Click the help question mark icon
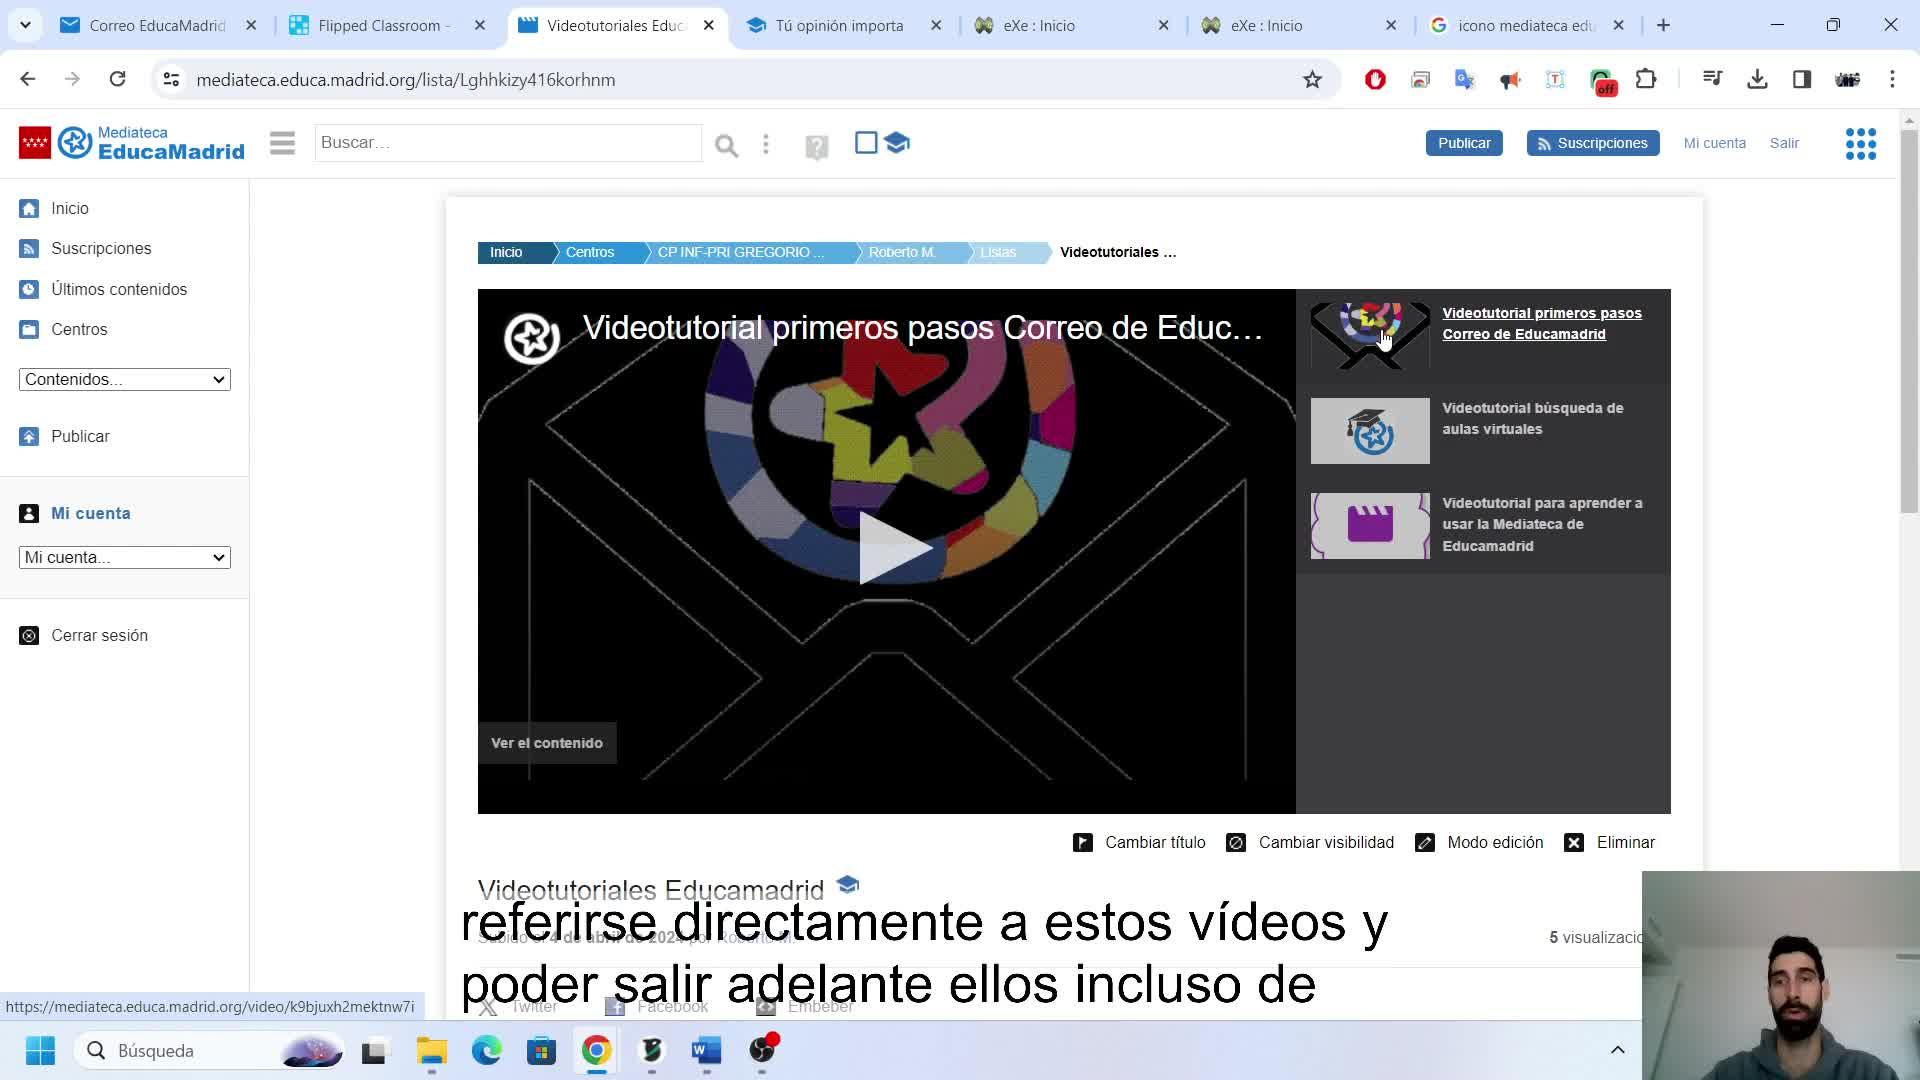Image resolution: width=1920 pixels, height=1080 pixels. pos(816,147)
